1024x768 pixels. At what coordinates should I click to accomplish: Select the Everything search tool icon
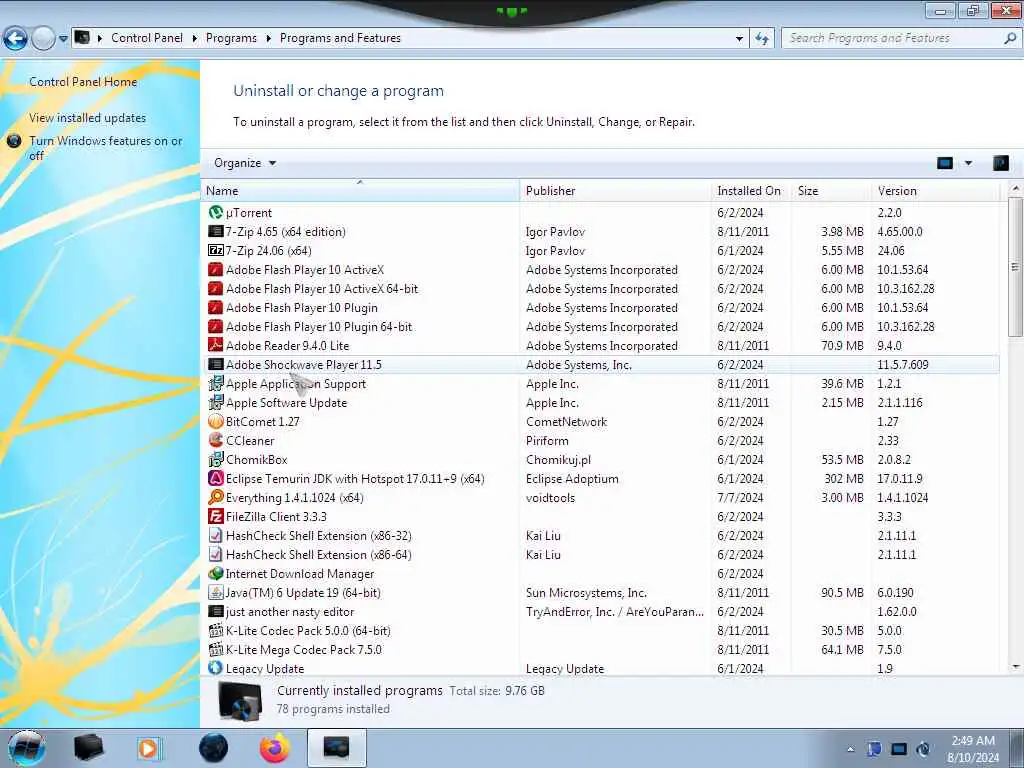(x=216, y=497)
